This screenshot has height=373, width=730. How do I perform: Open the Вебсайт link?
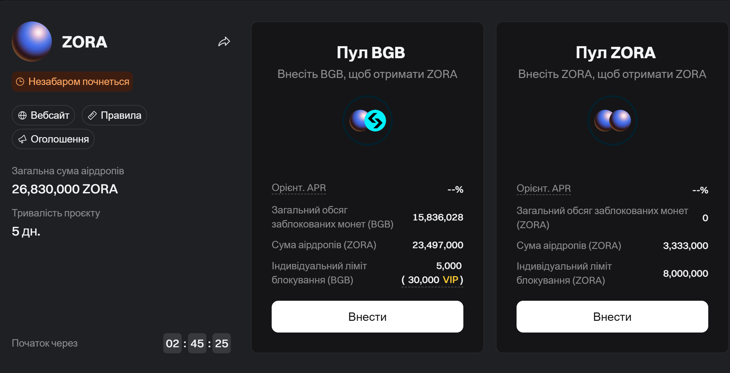tap(43, 115)
